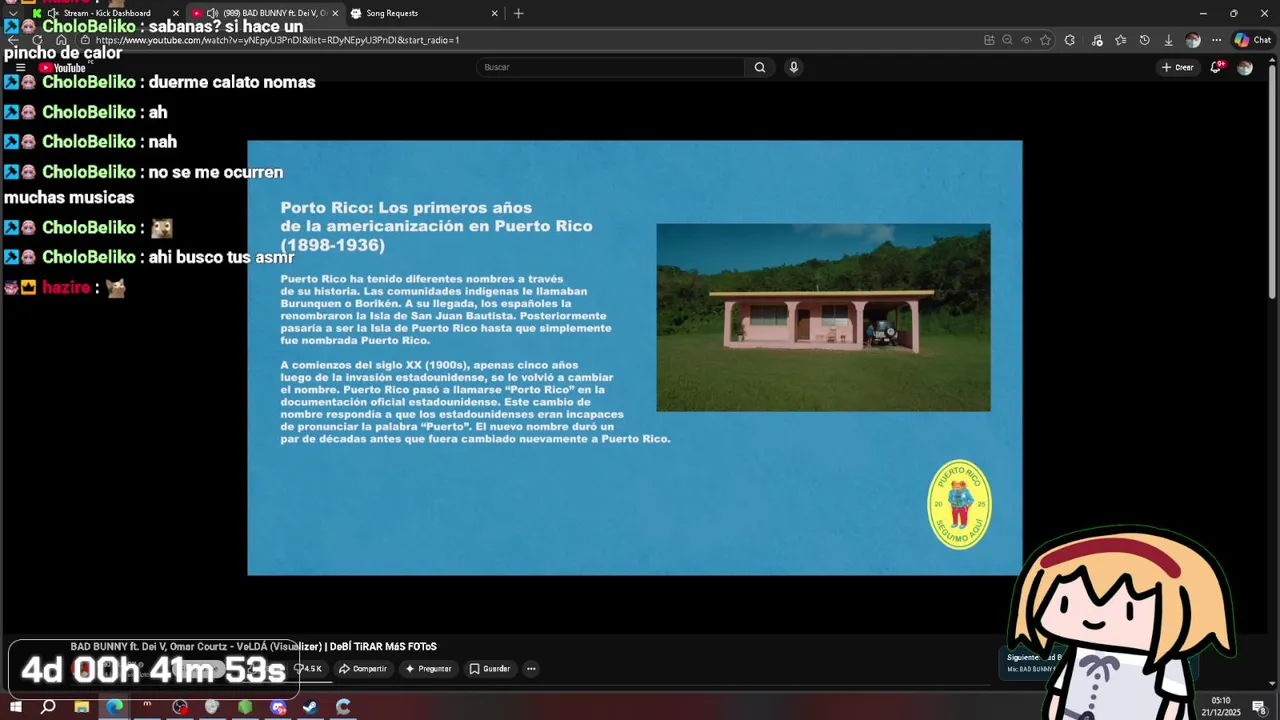Screen dimensions: 1280x720
Task: Click the Buscar search field
Action: (x=610, y=67)
